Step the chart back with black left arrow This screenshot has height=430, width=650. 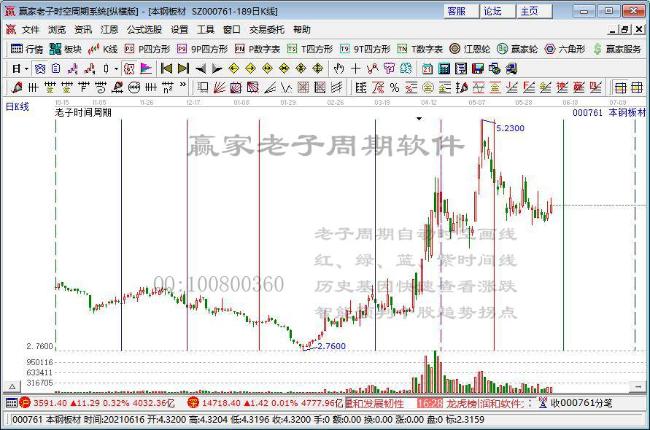[201, 68]
